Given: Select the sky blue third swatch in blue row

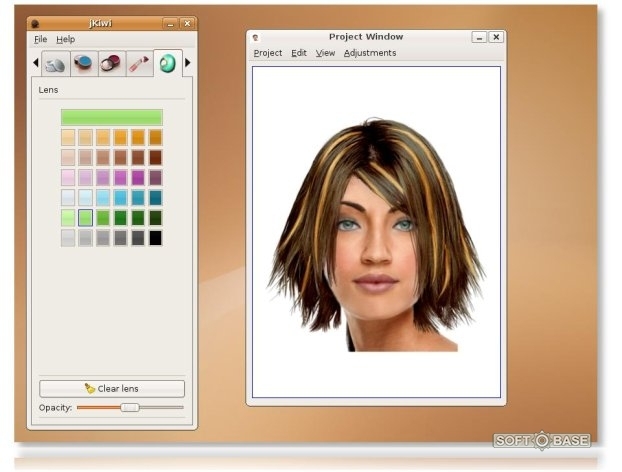Looking at the screenshot, I should (x=103, y=198).
